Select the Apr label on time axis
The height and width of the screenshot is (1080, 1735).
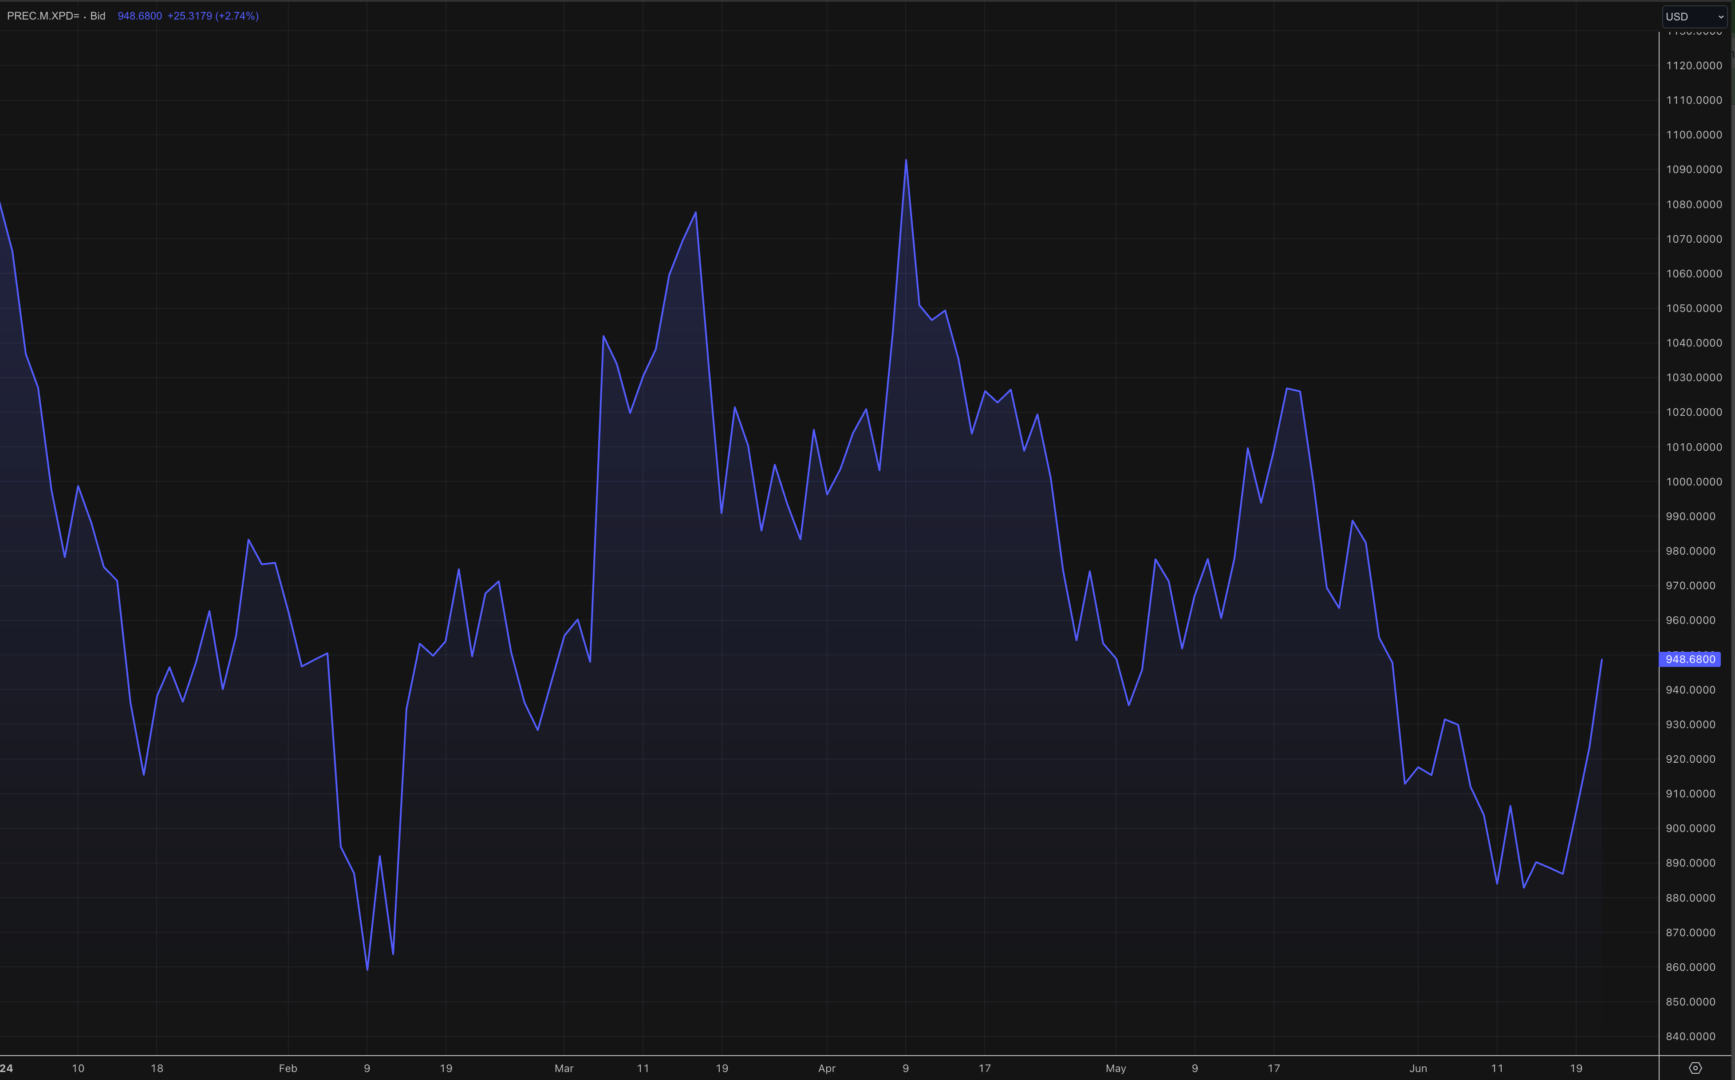(x=826, y=1068)
